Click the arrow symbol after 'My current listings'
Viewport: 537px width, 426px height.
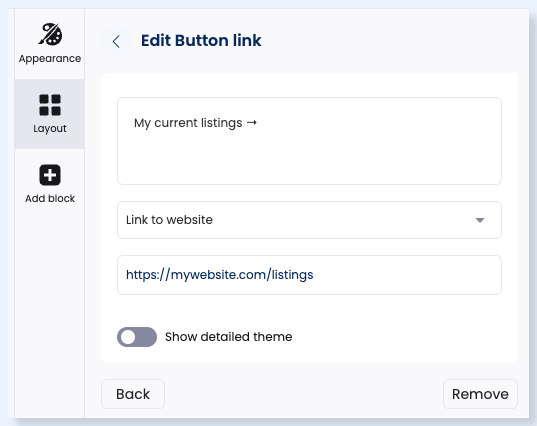coord(252,122)
